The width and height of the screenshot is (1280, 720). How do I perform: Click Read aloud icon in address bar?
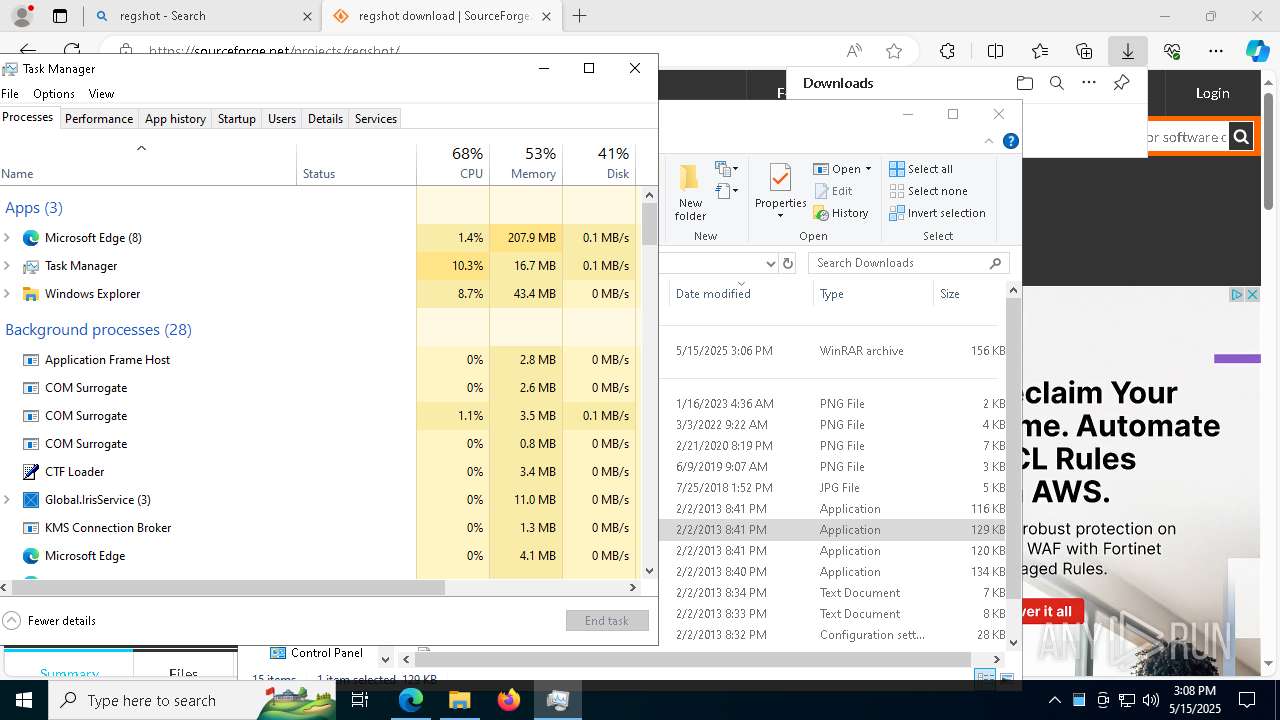tap(854, 51)
